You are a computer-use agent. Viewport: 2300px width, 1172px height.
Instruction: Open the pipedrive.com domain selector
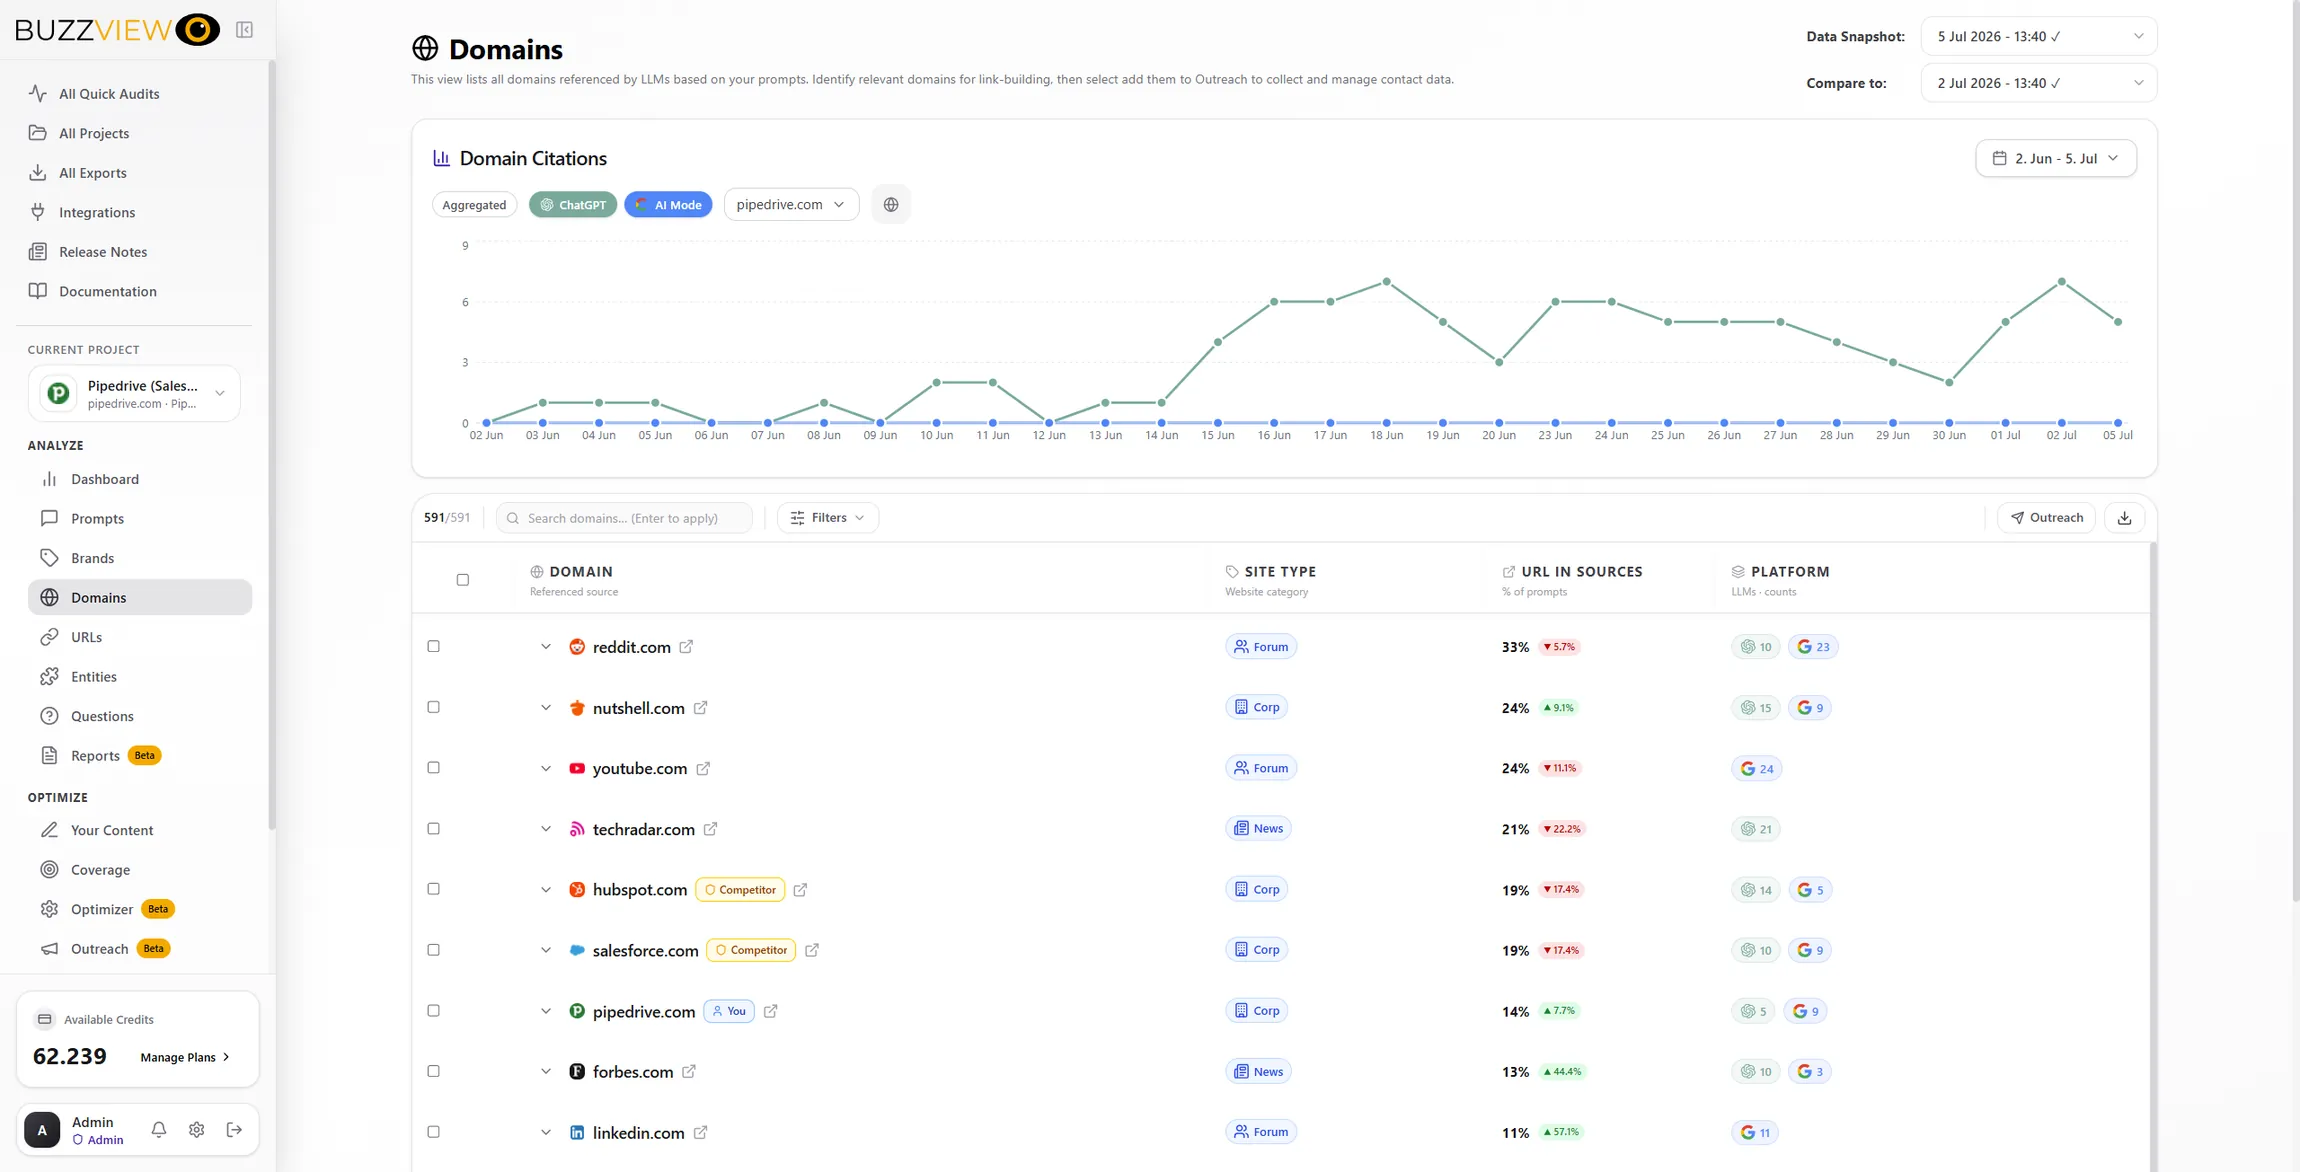click(791, 205)
